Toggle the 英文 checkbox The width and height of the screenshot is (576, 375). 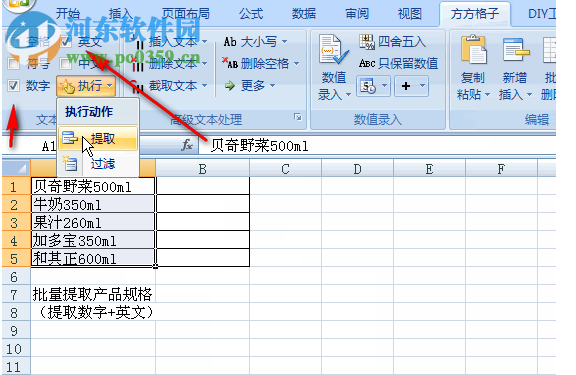point(66,42)
